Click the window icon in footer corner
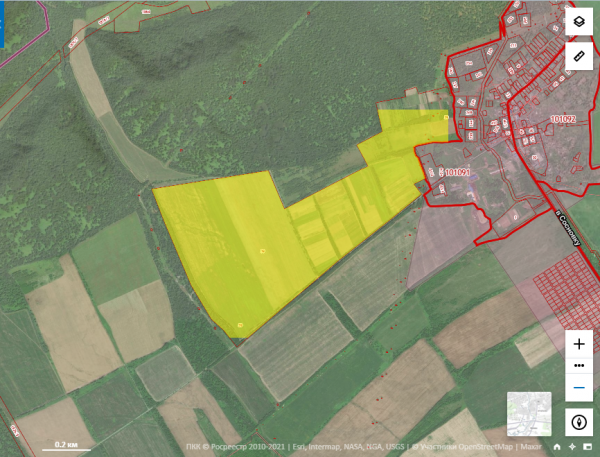The width and height of the screenshot is (600, 457). (x=587, y=447)
